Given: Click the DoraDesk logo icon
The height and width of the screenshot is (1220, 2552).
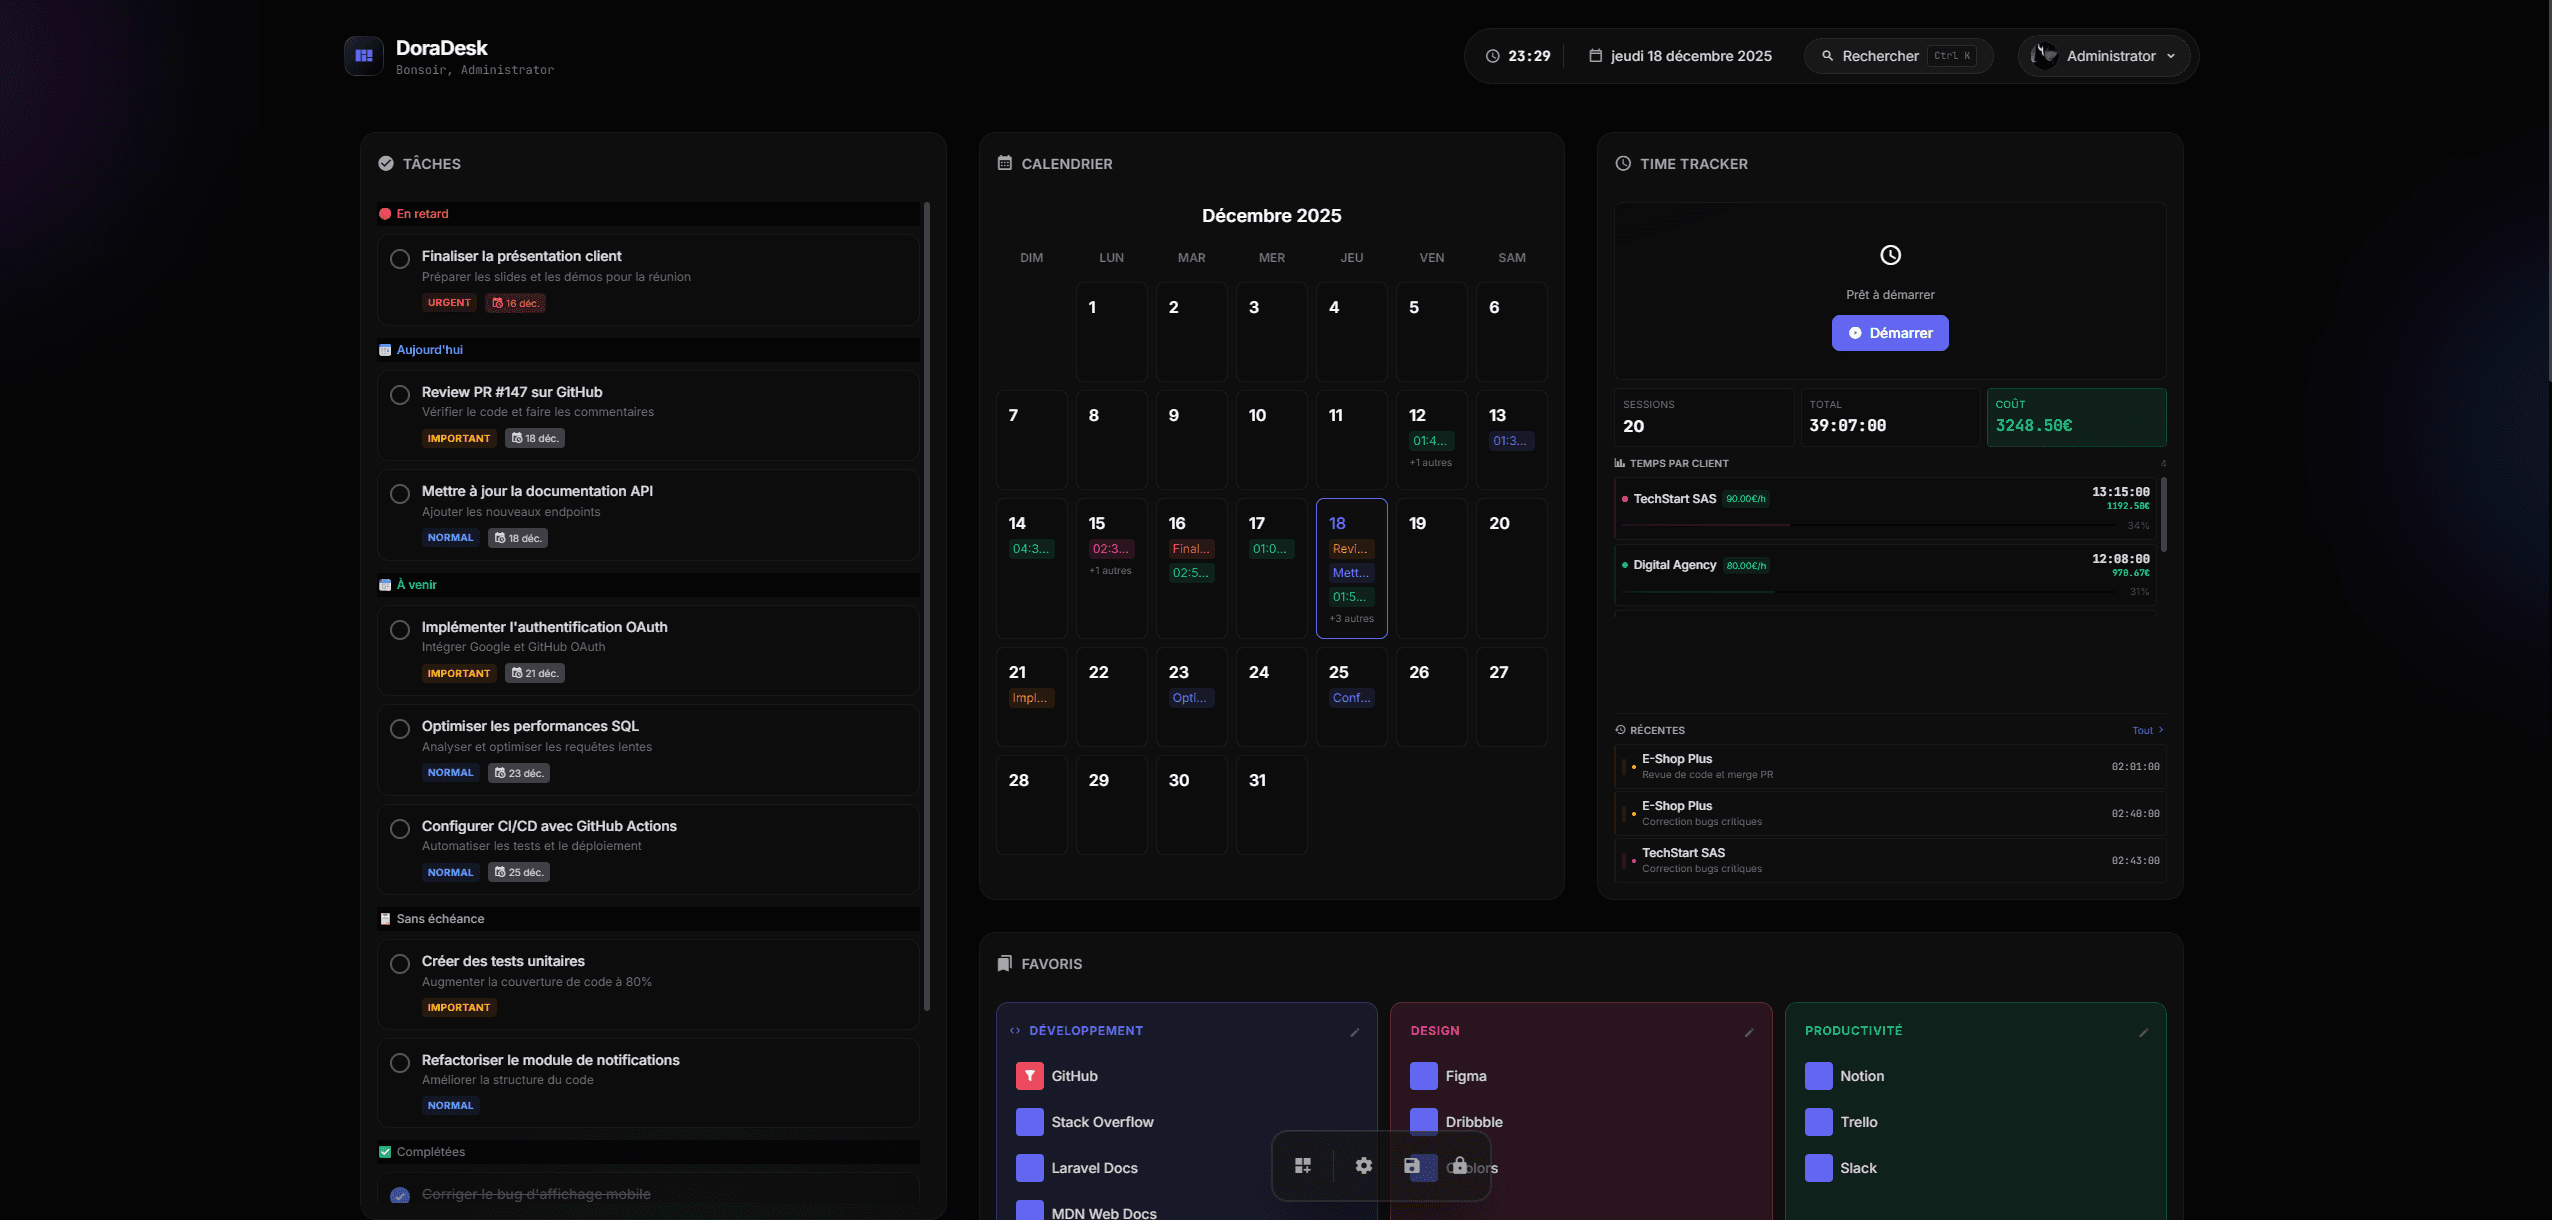Looking at the screenshot, I should coord(363,55).
